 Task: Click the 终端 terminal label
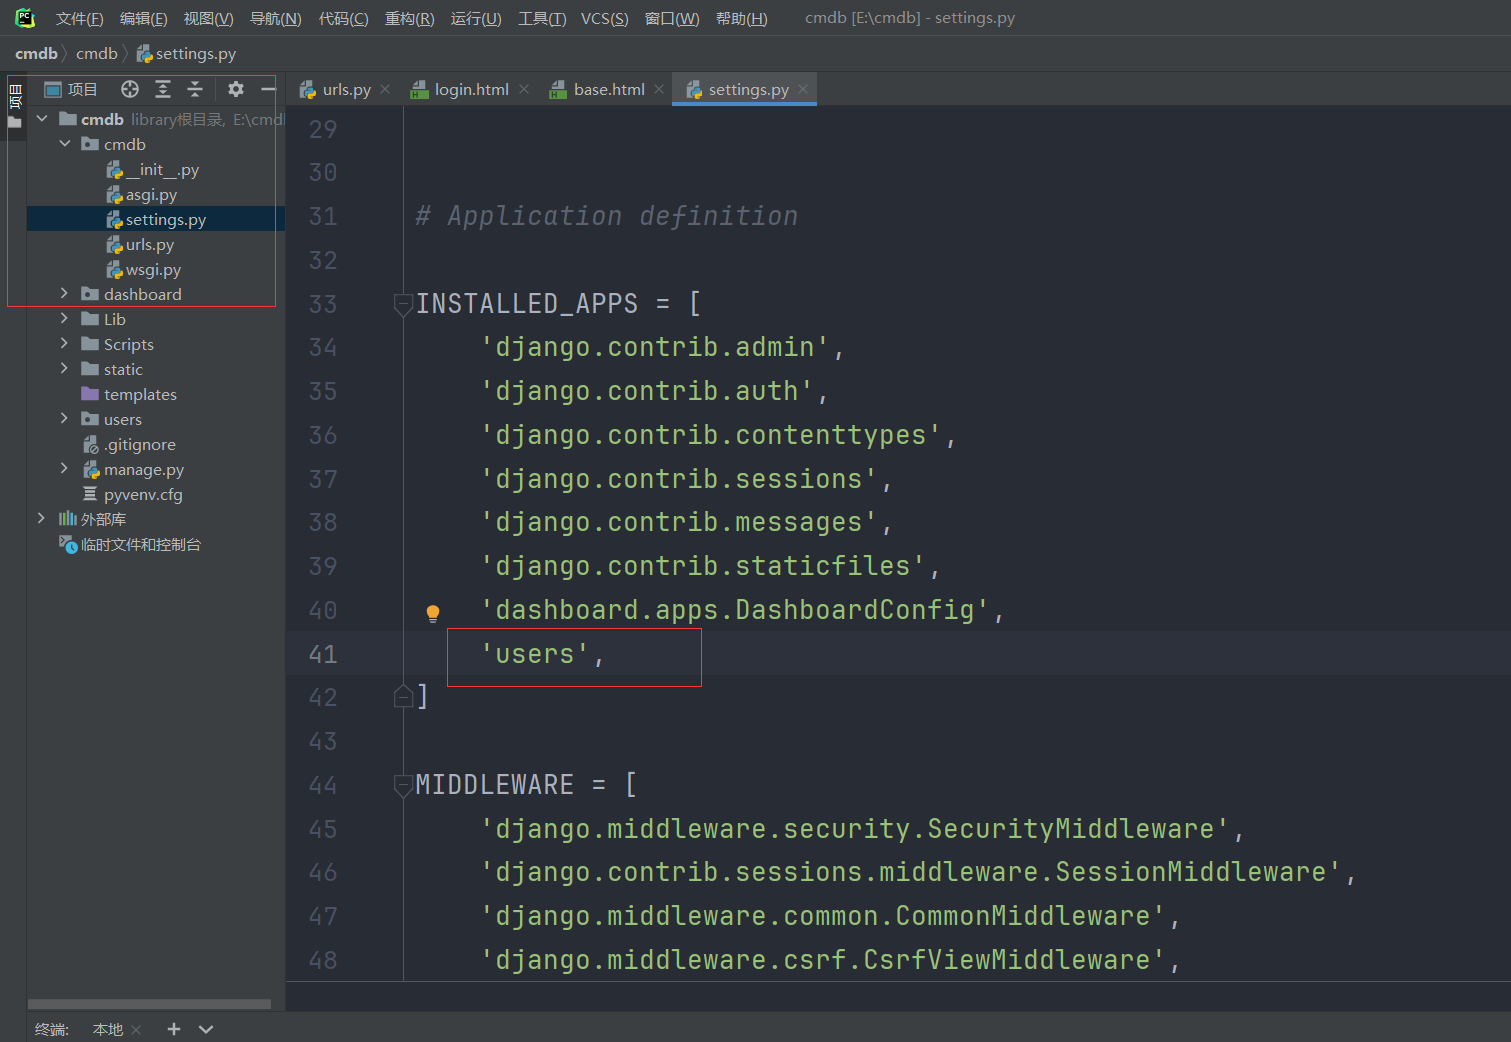pos(52,1030)
